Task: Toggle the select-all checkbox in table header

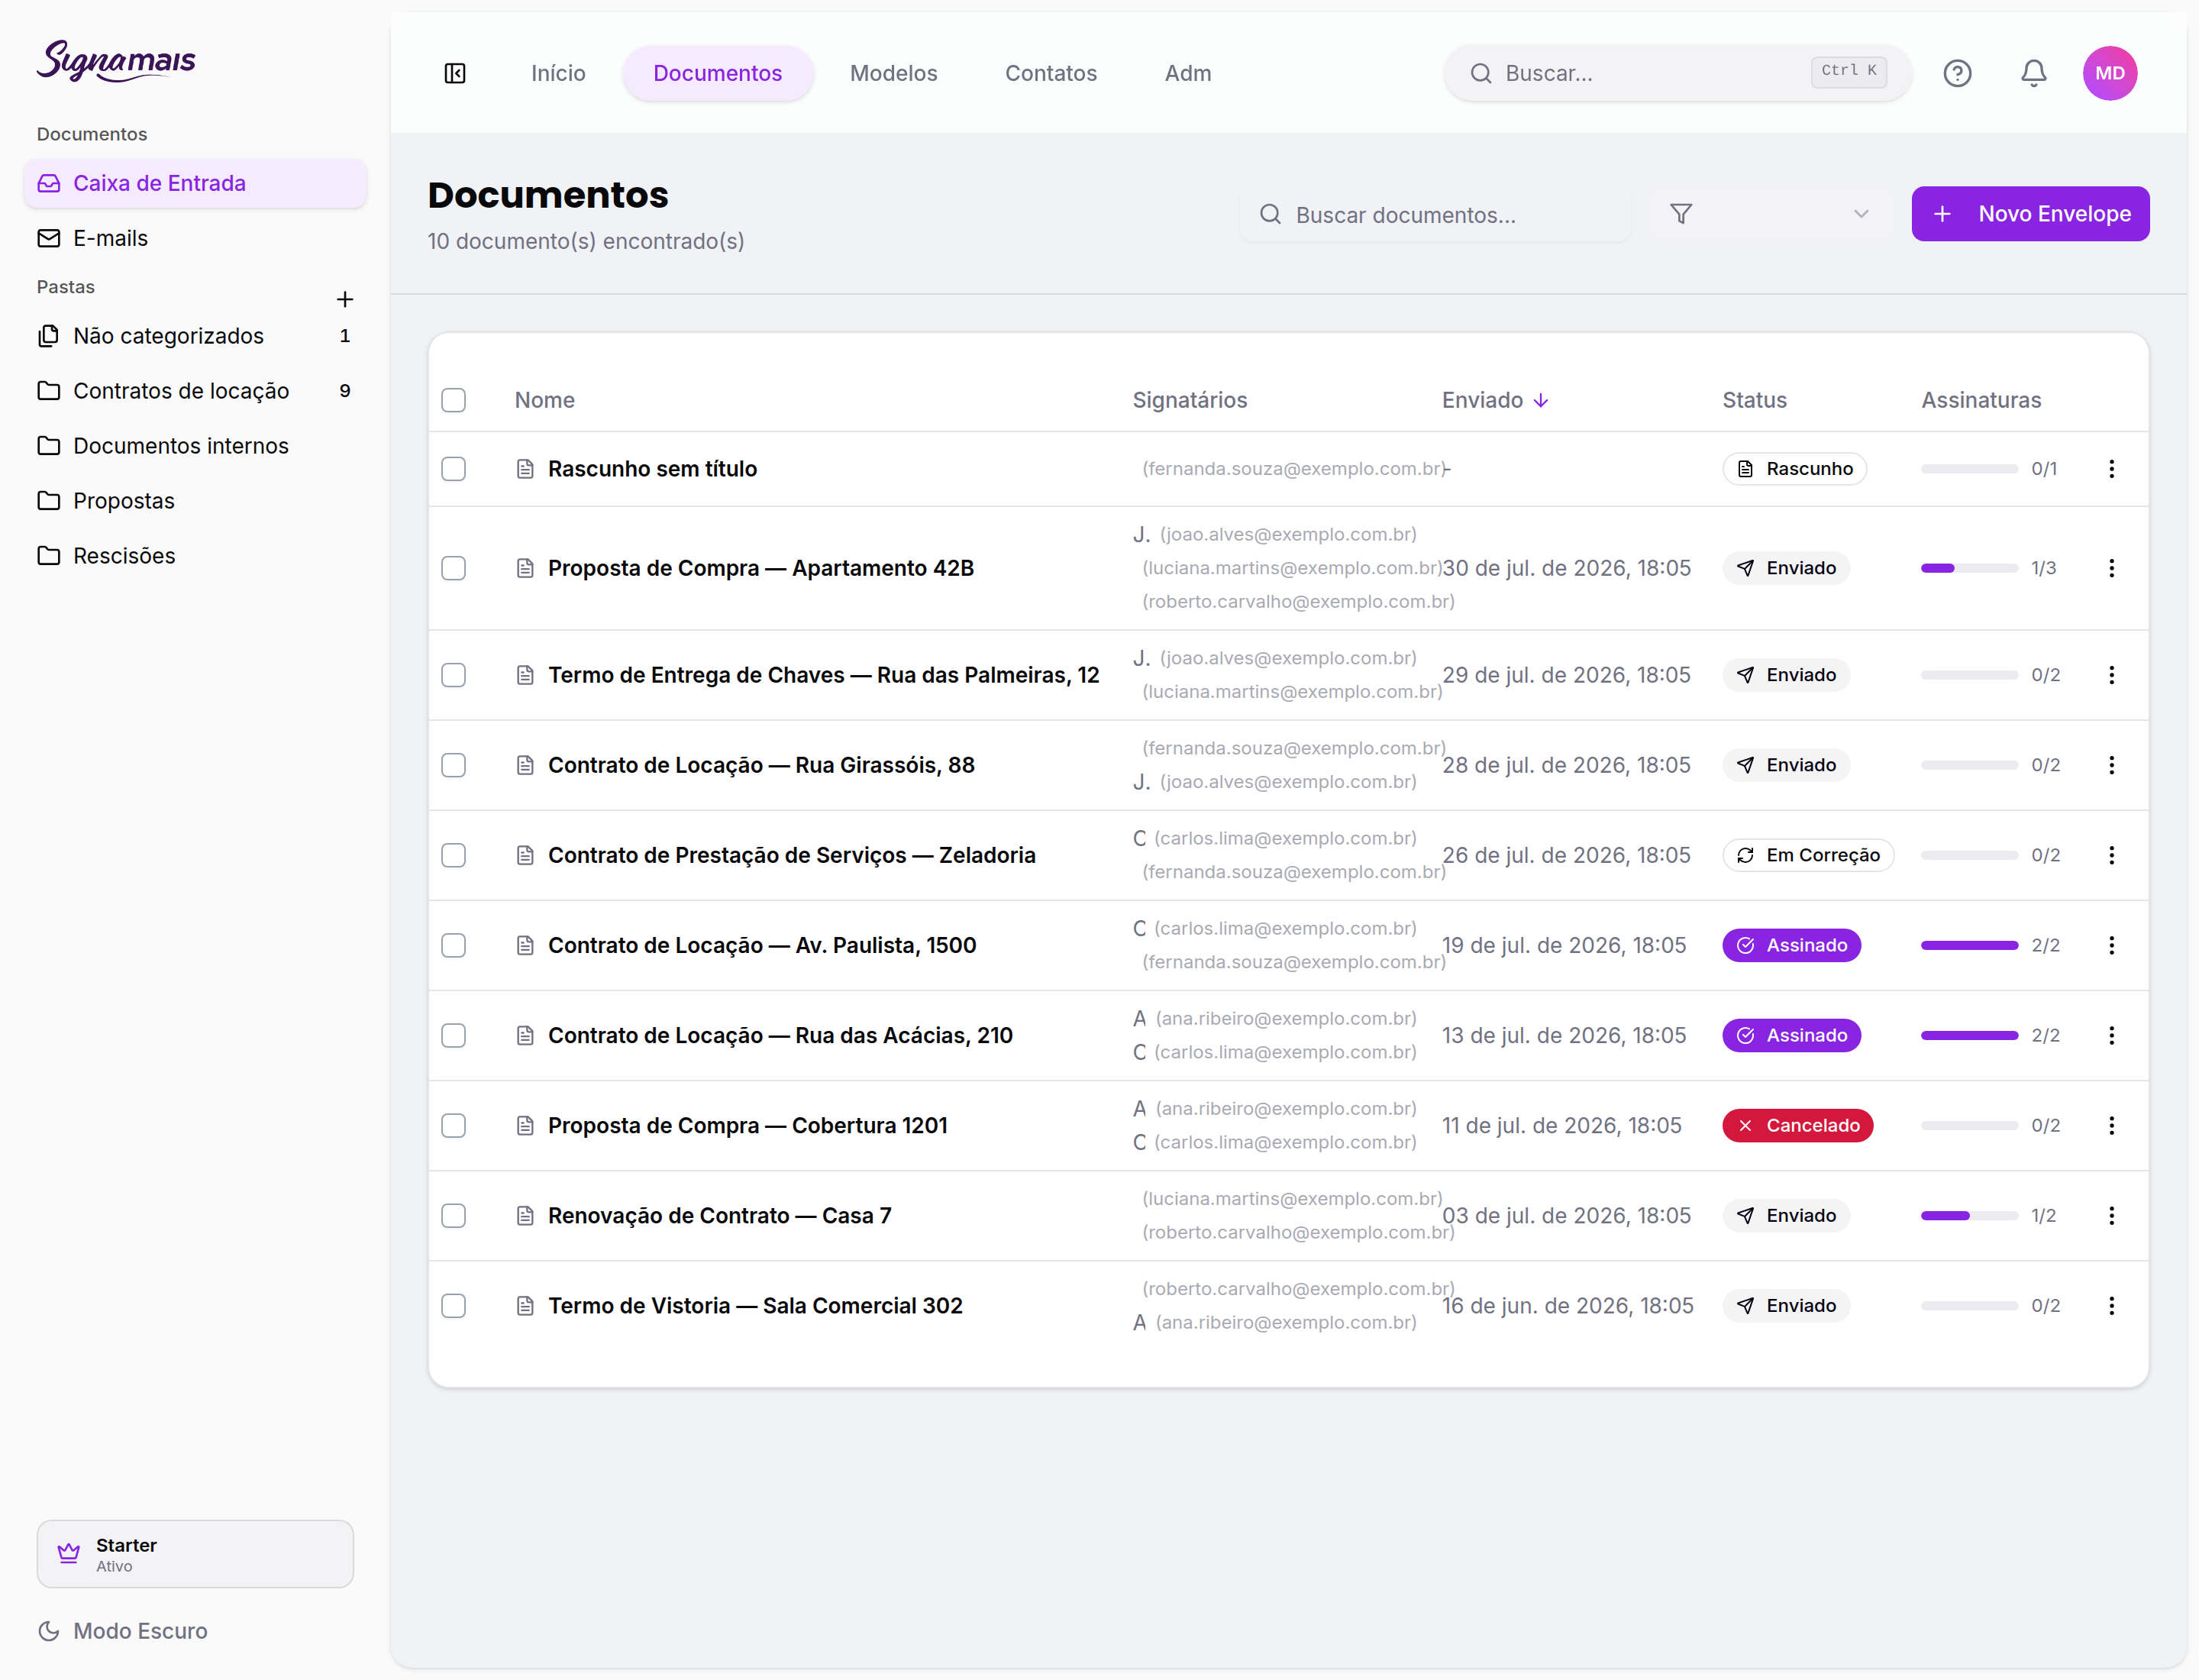Action: pyautogui.click(x=454, y=400)
